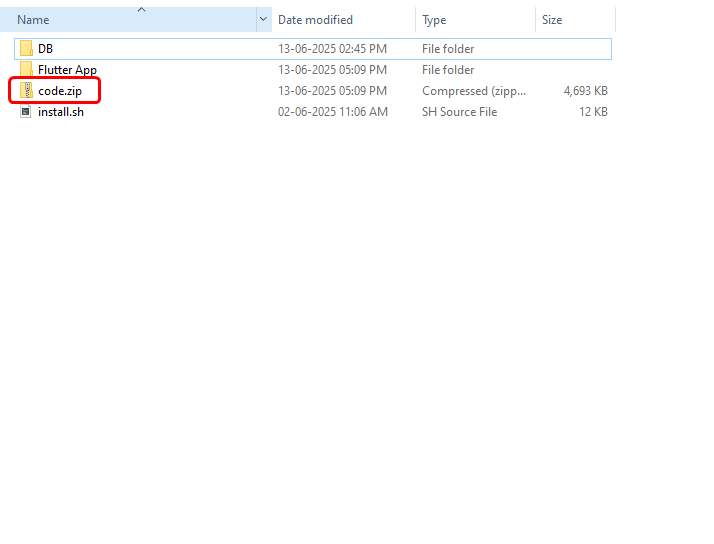Click the DB folder icon

click(x=26, y=48)
